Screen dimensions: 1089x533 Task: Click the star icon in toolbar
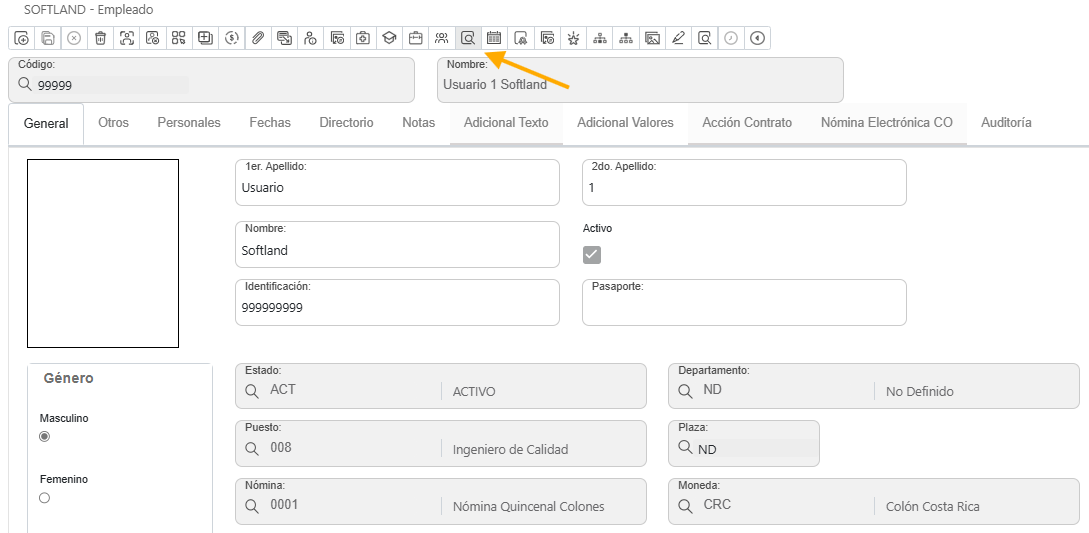click(573, 38)
